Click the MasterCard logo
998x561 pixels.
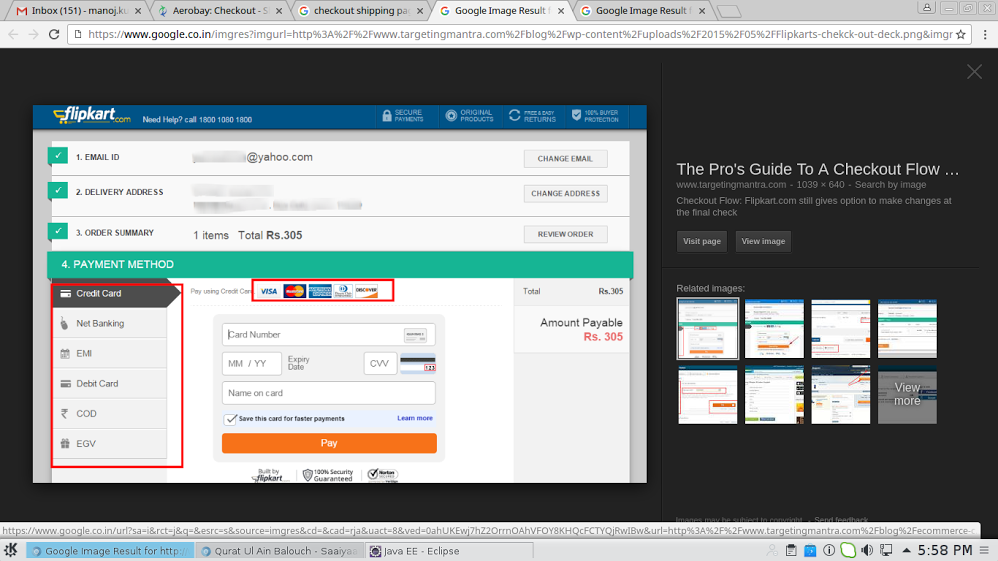[294, 291]
